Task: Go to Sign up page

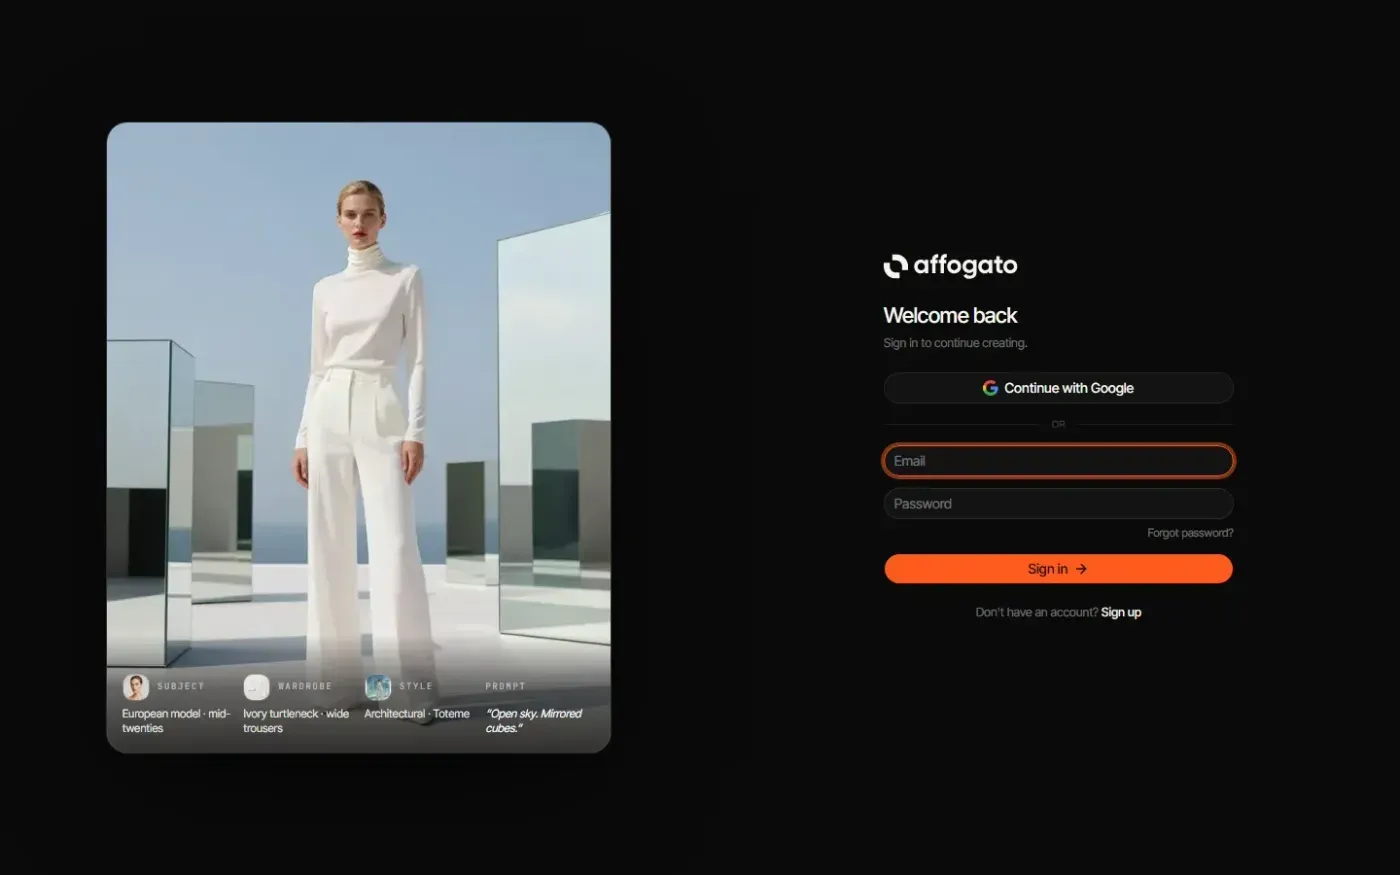Action: click(x=1121, y=612)
